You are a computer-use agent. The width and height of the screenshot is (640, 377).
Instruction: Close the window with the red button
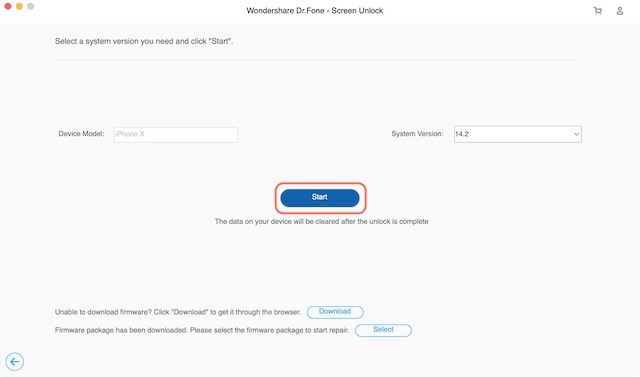point(8,6)
